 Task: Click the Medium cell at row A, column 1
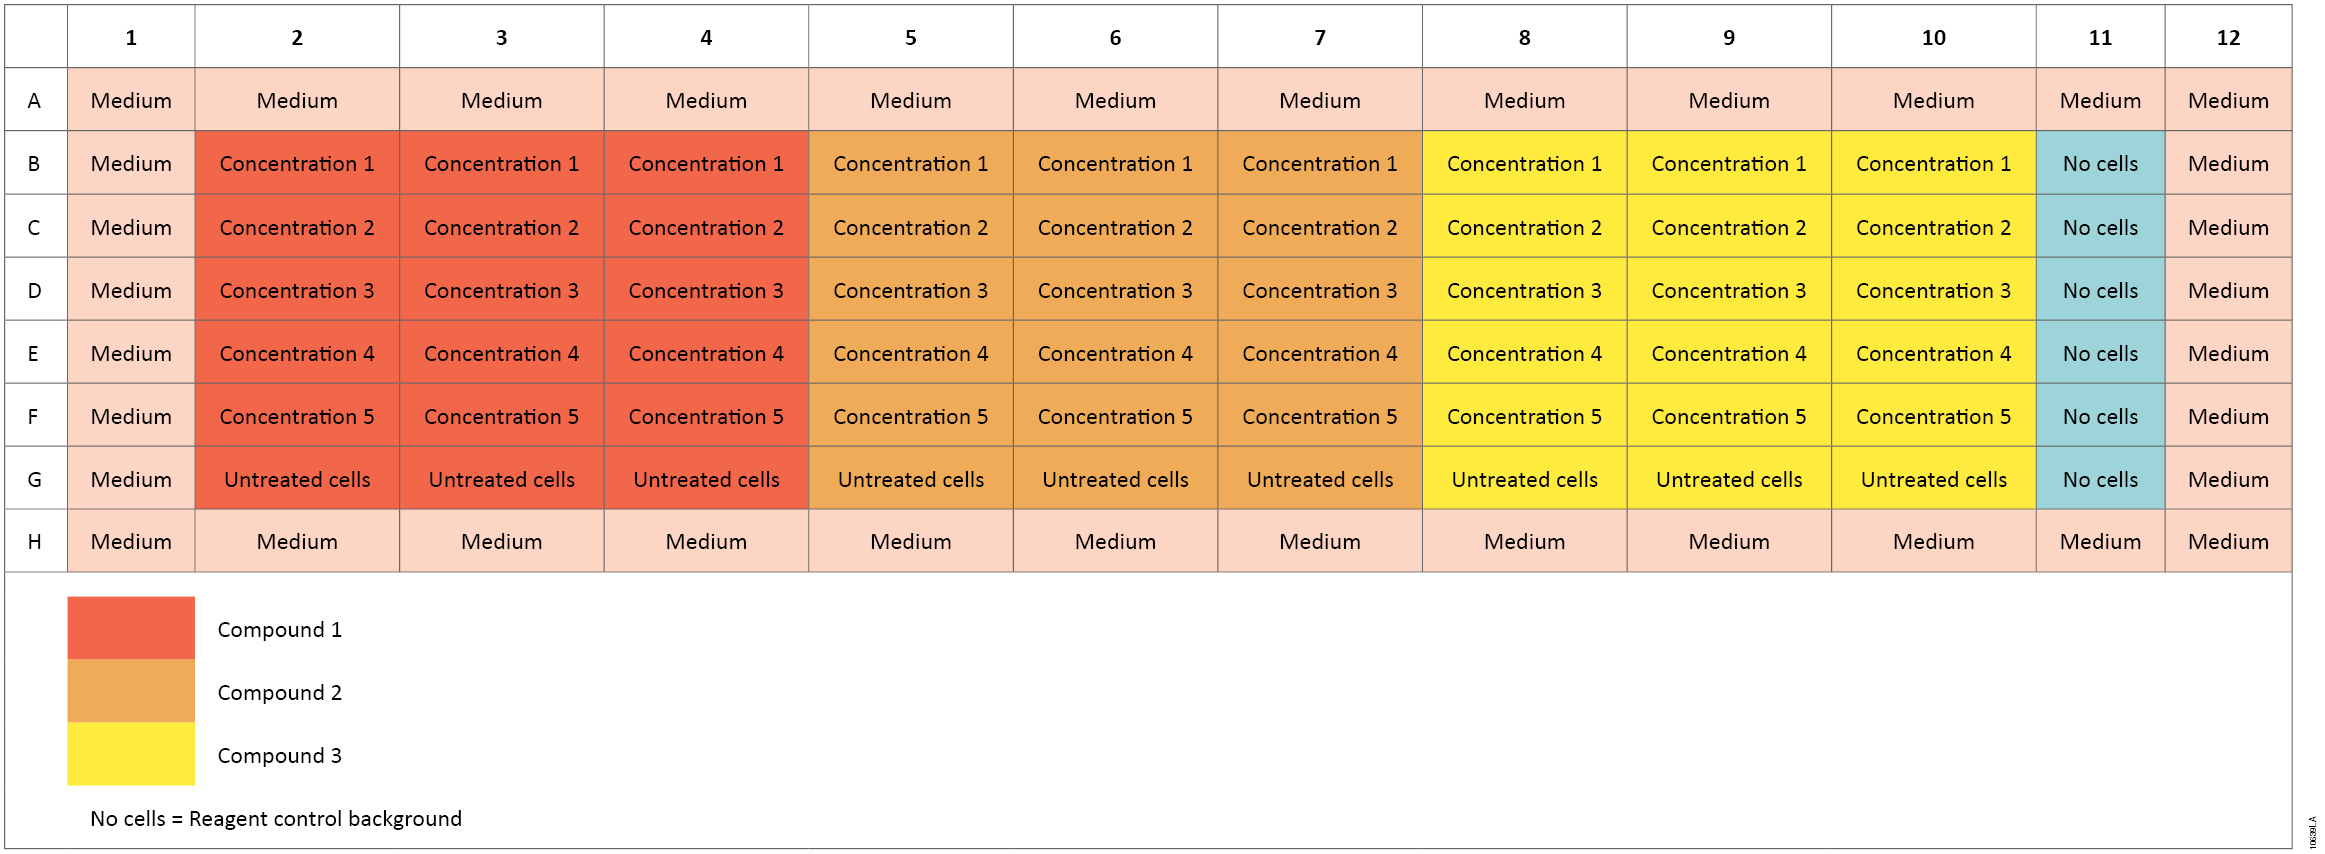[131, 100]
